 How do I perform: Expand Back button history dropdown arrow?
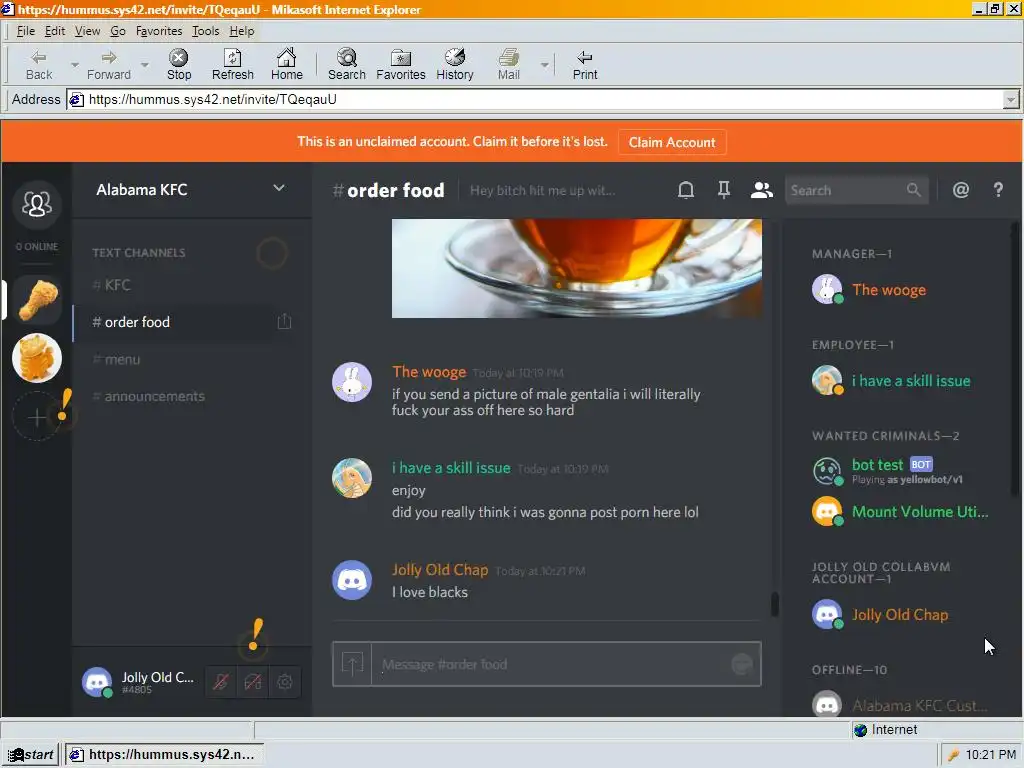point(74,65)
